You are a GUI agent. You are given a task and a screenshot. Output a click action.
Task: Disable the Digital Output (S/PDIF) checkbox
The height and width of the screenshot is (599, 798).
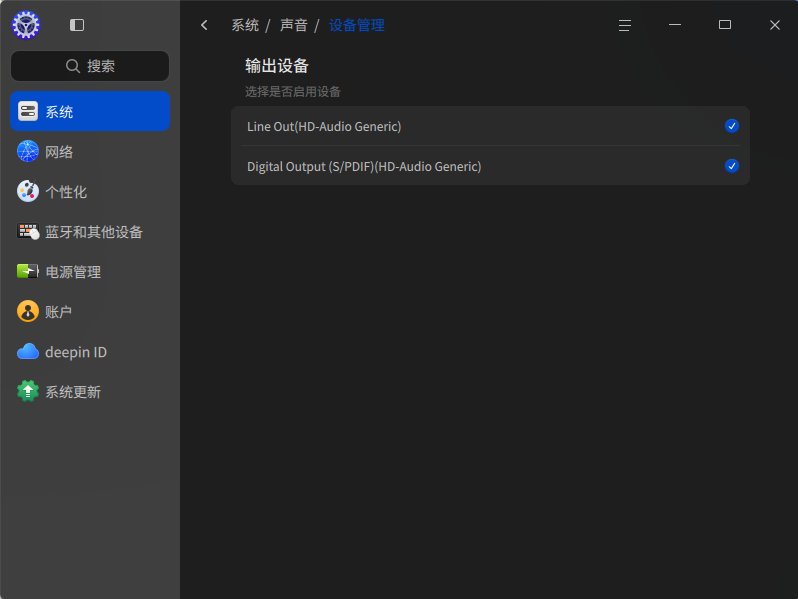click(x=731, y=166)
